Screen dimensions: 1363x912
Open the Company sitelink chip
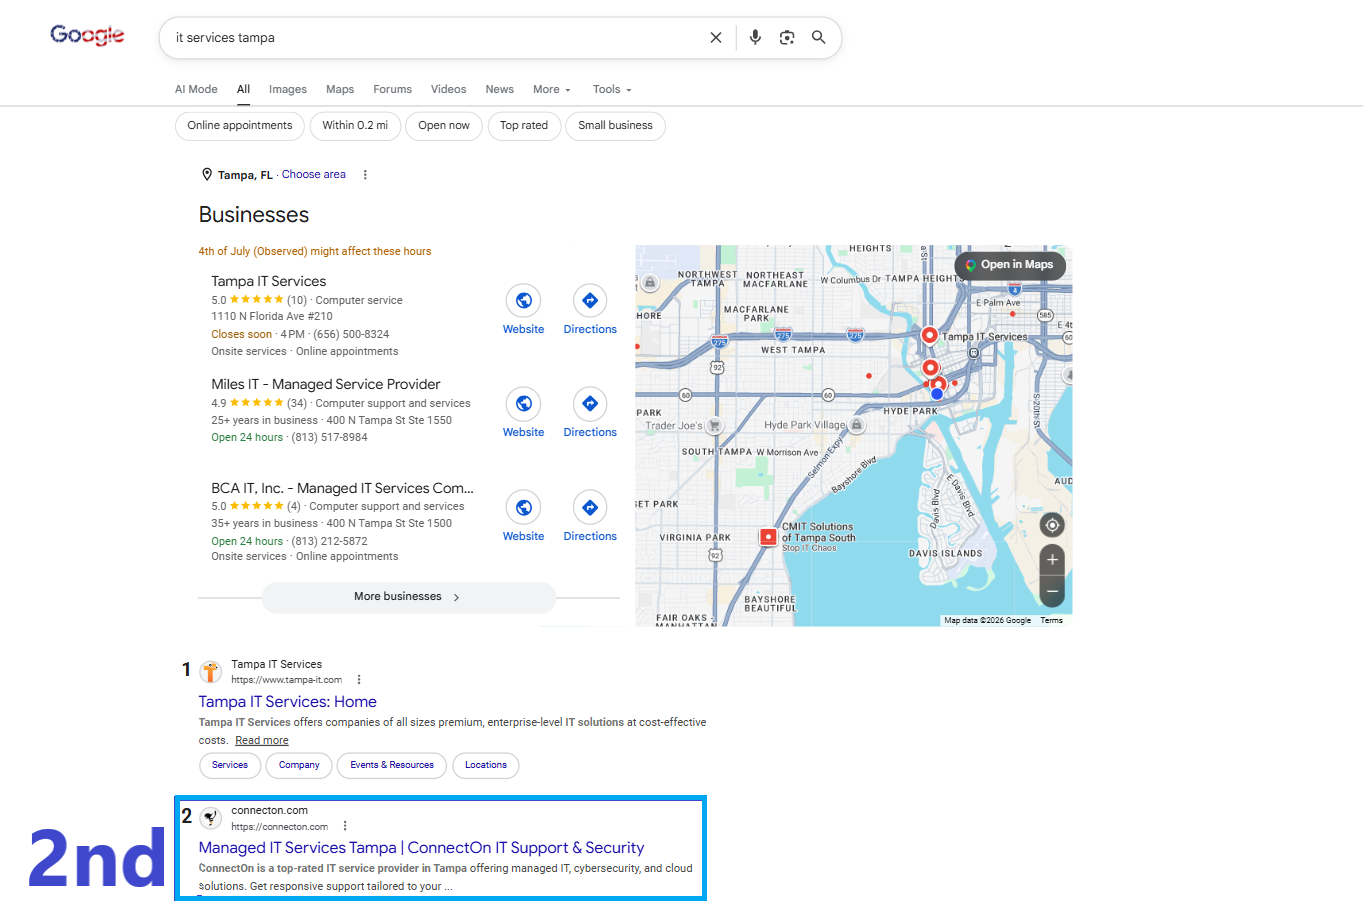point(299,766)
